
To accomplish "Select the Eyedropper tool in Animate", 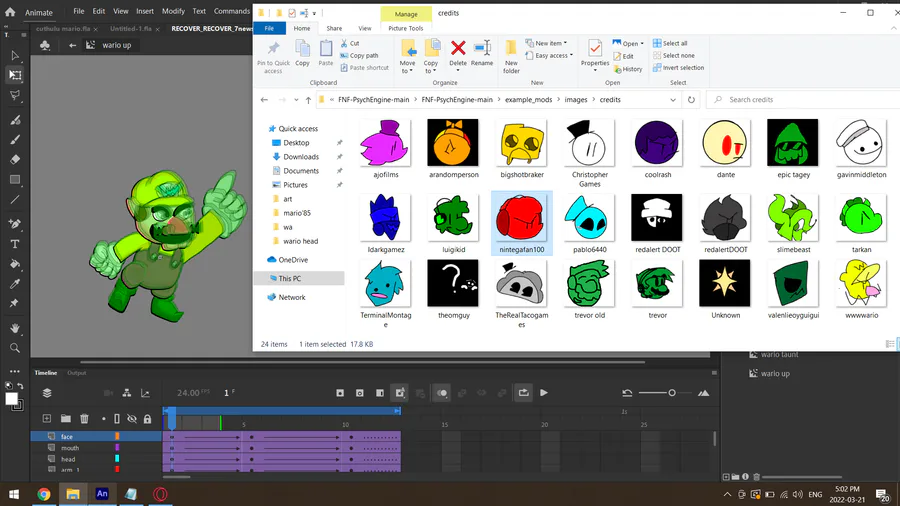I will click(x=15, y=284).
